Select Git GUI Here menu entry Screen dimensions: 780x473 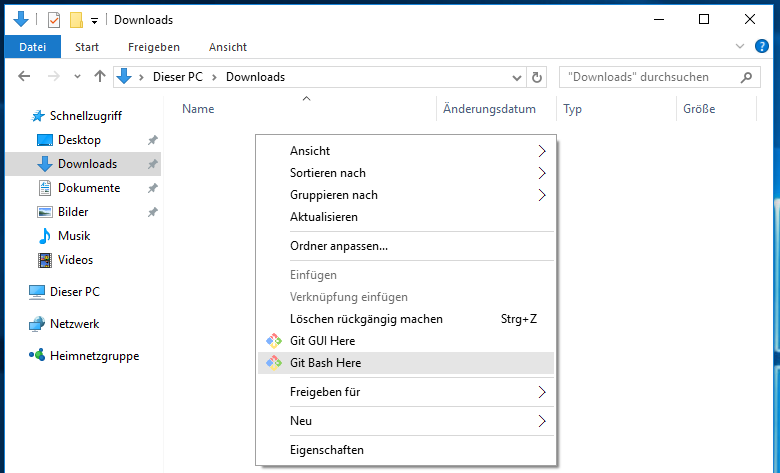[406, 341]
